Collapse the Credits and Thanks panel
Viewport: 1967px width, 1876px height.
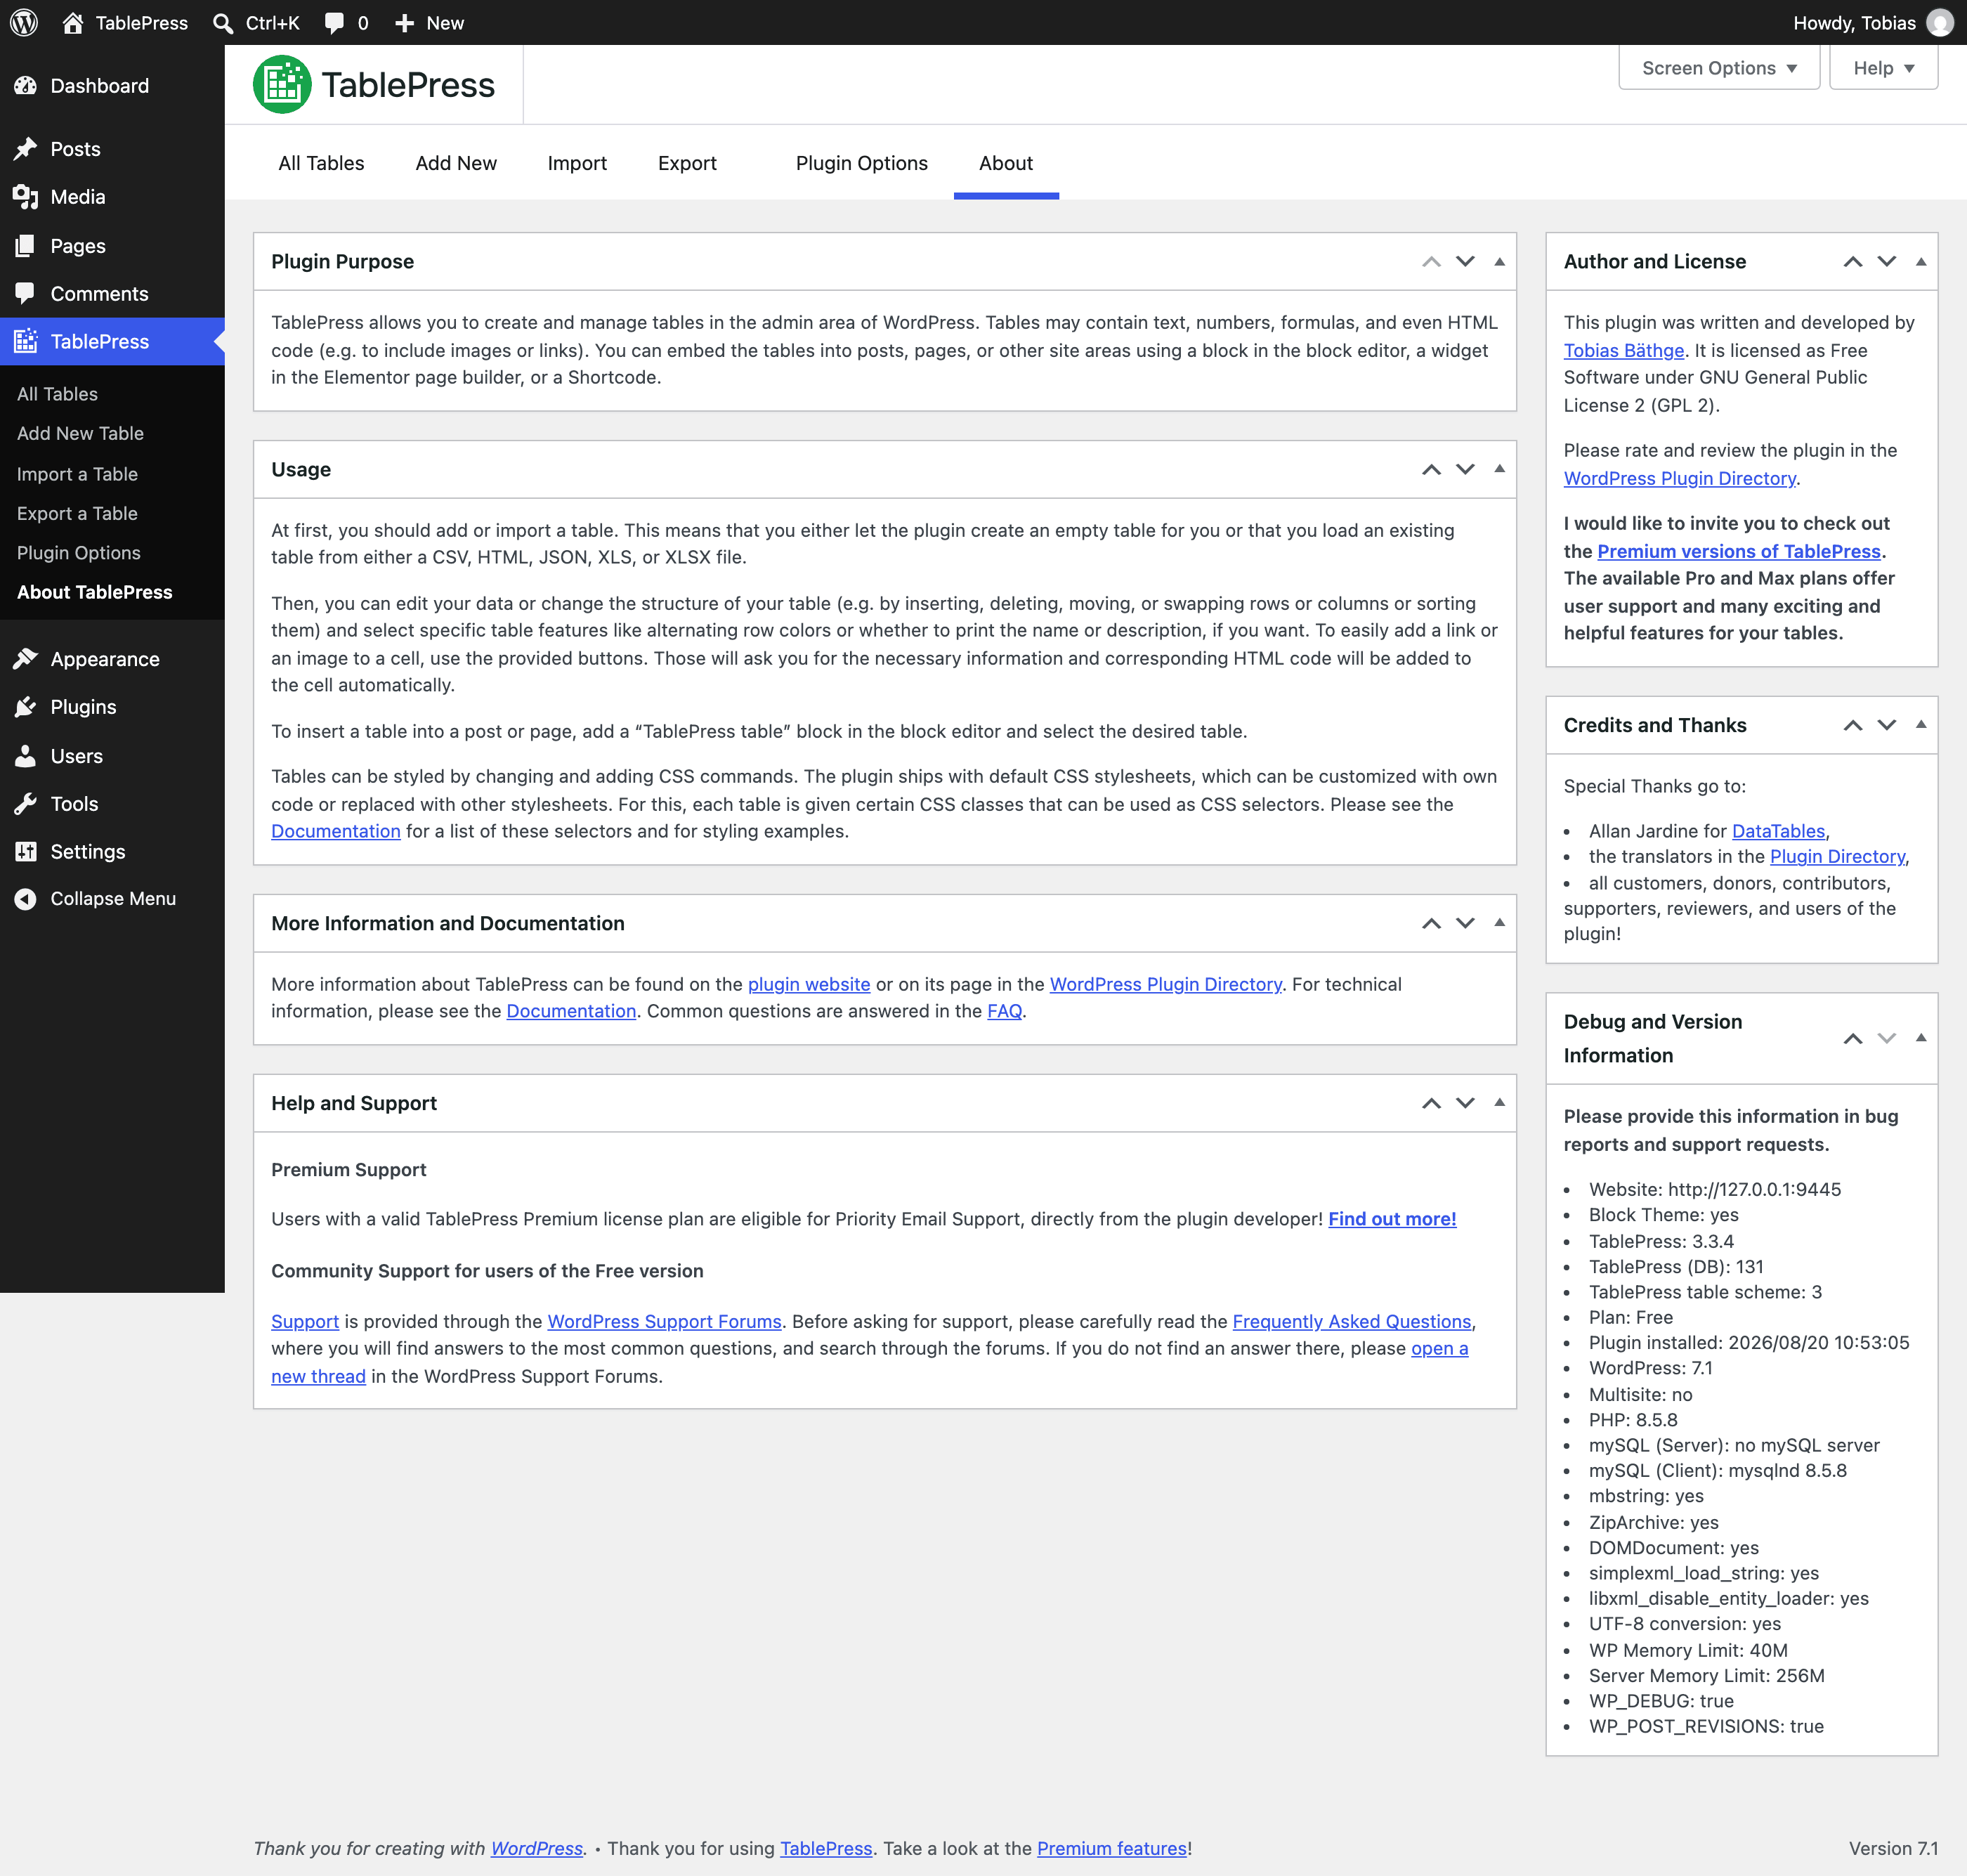pyautogui.click(x=1920, y=725)
